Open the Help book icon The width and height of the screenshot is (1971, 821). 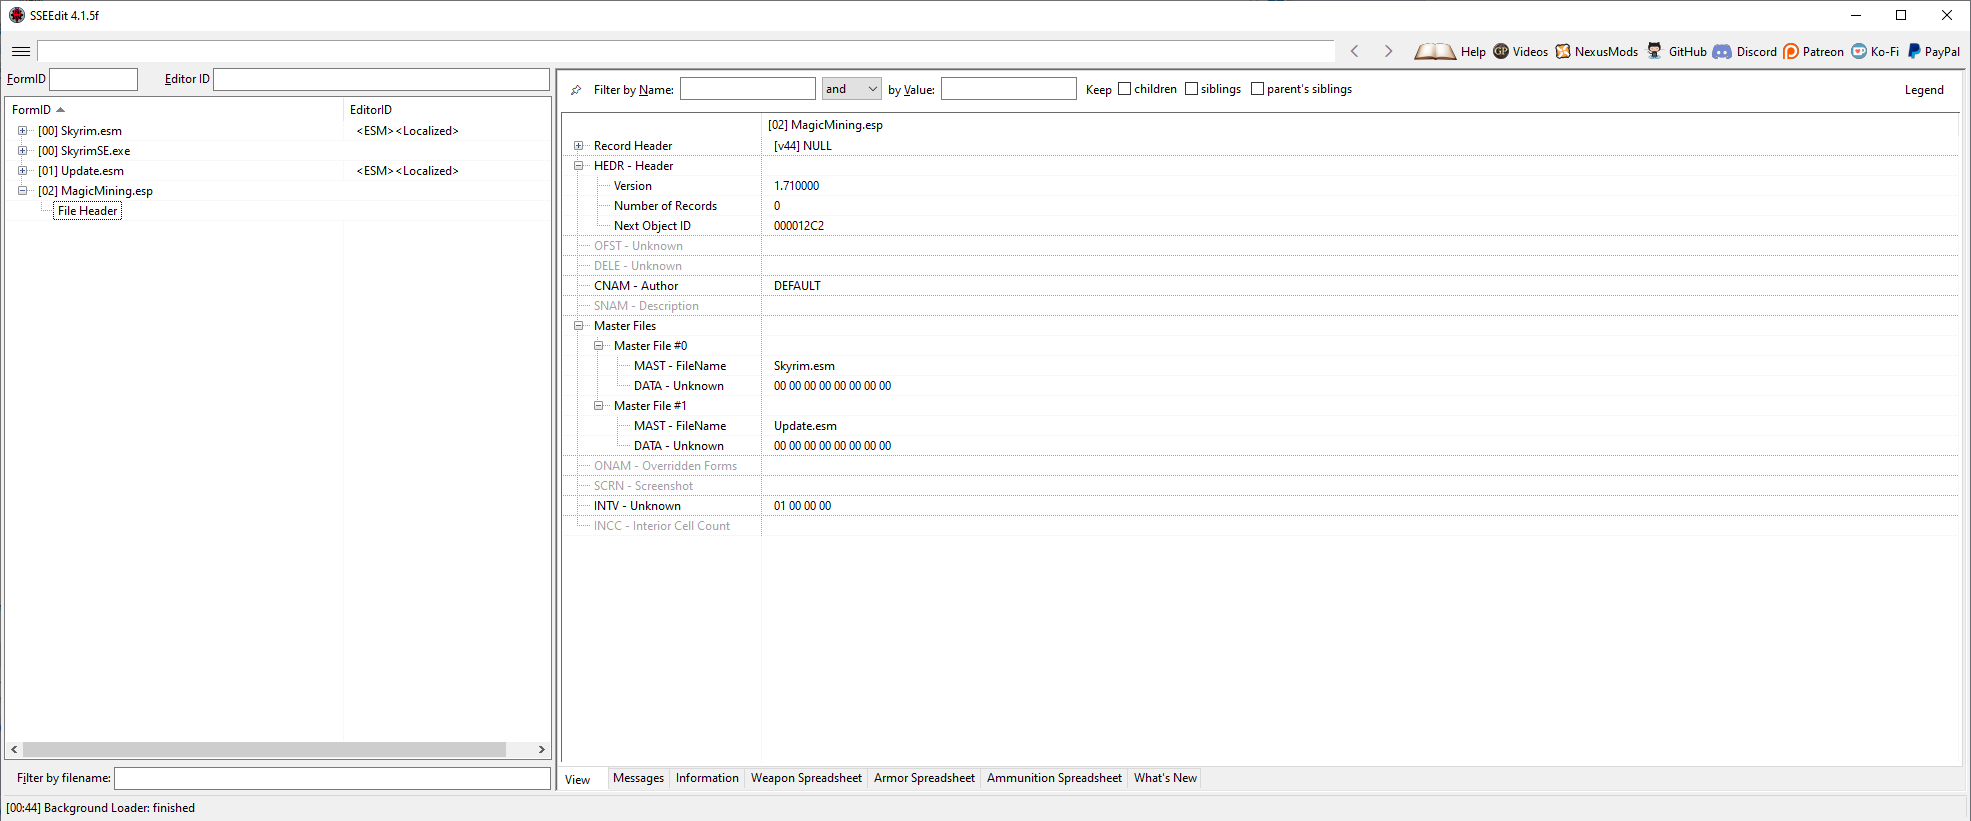coord(1435,51)
